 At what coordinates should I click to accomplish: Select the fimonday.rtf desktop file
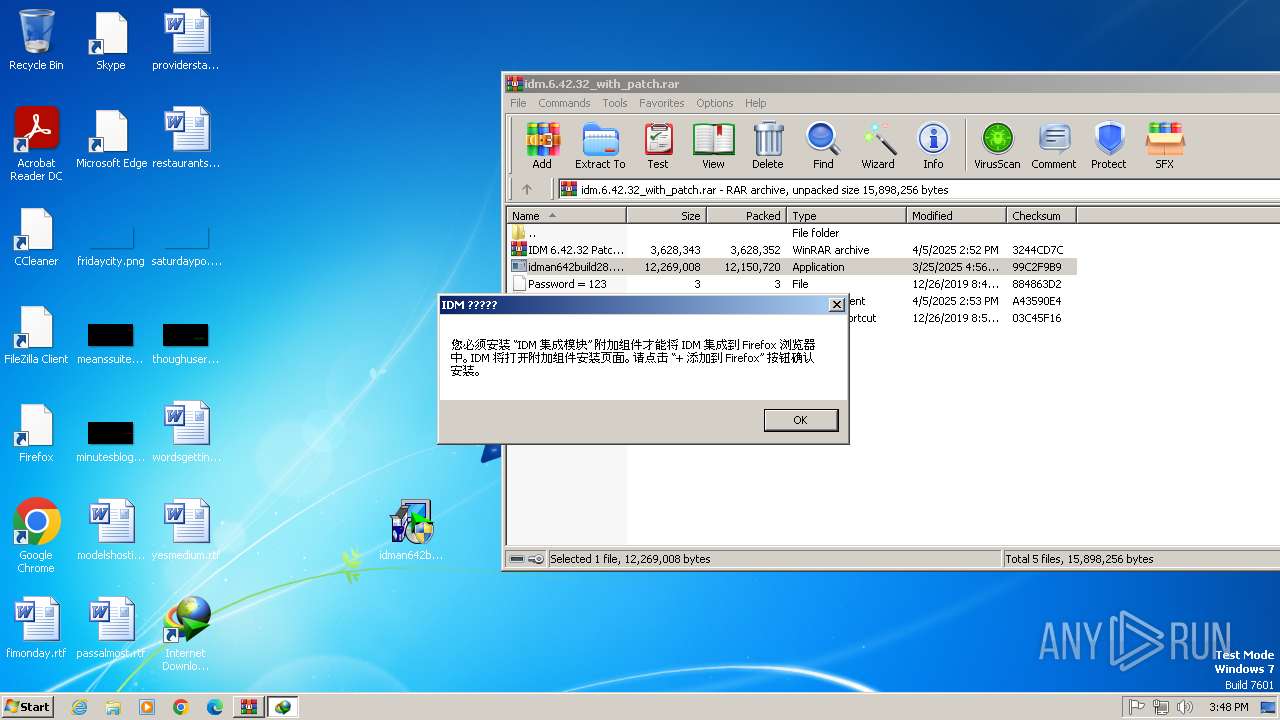point(36,628)
